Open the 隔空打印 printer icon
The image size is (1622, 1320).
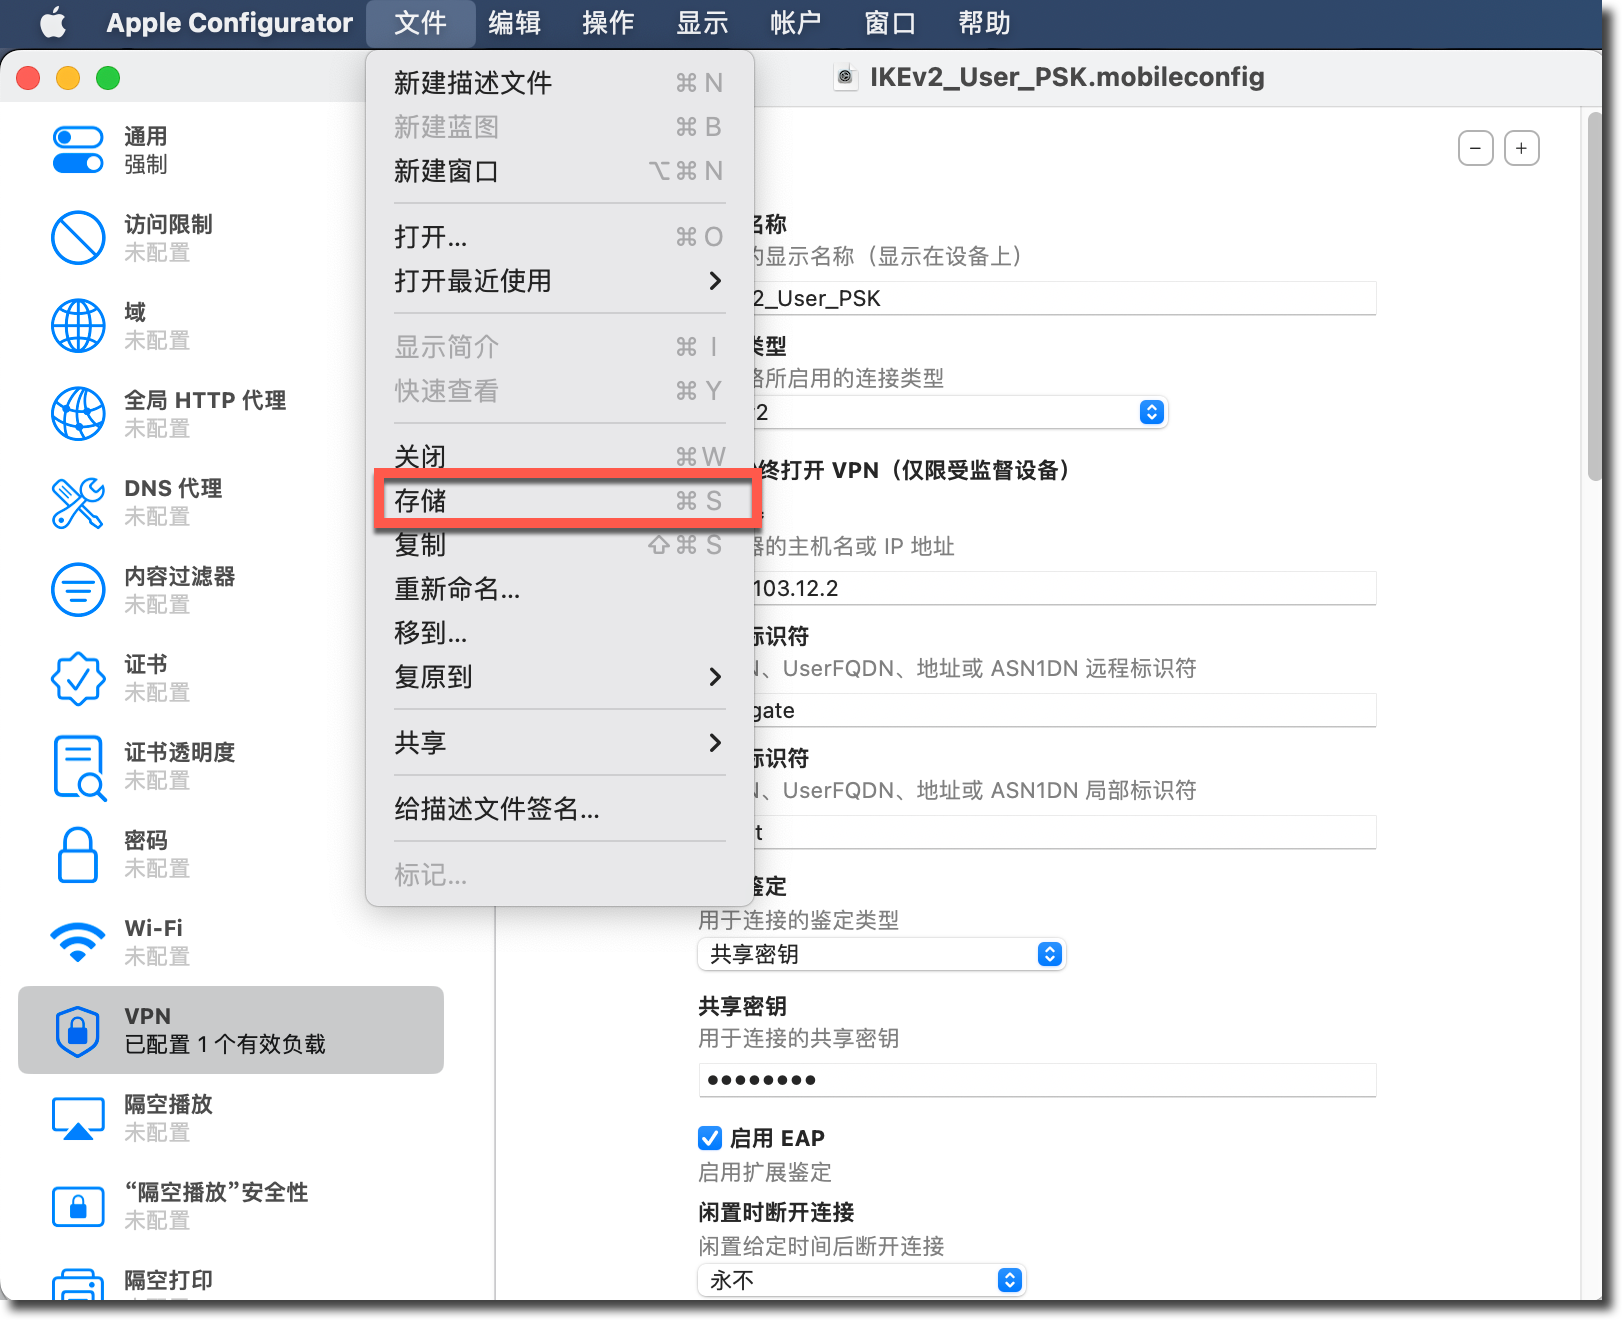[x=78, y=1285]
